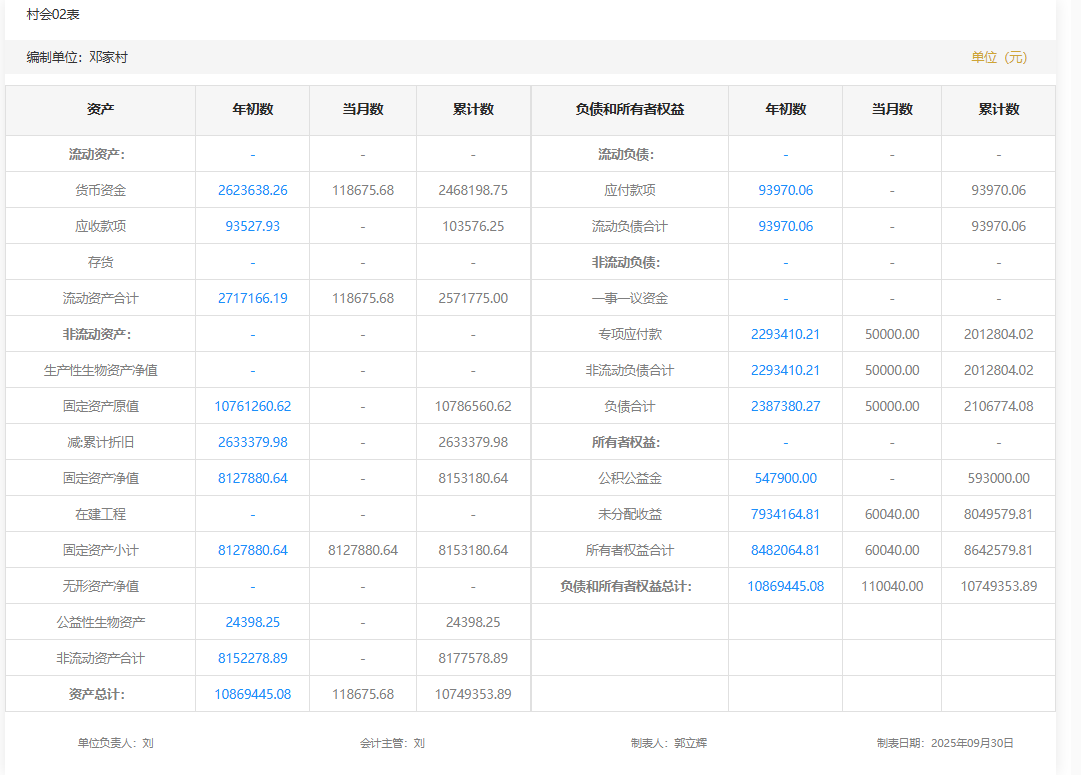Image resolution: width=1081 pixels, height=775 pixels.
Task: Open 未分配收益 年初数 link 7934164.81
Action: click(x=785, y=514)
